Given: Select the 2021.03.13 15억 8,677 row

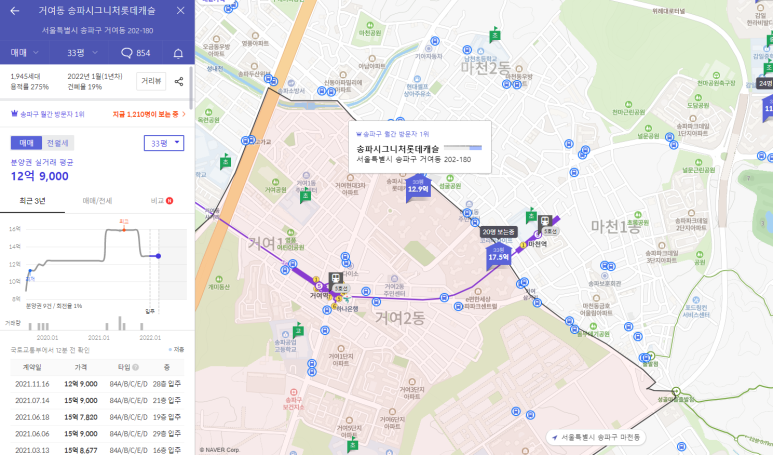Looking at the screenshot, I should point(97,450).
